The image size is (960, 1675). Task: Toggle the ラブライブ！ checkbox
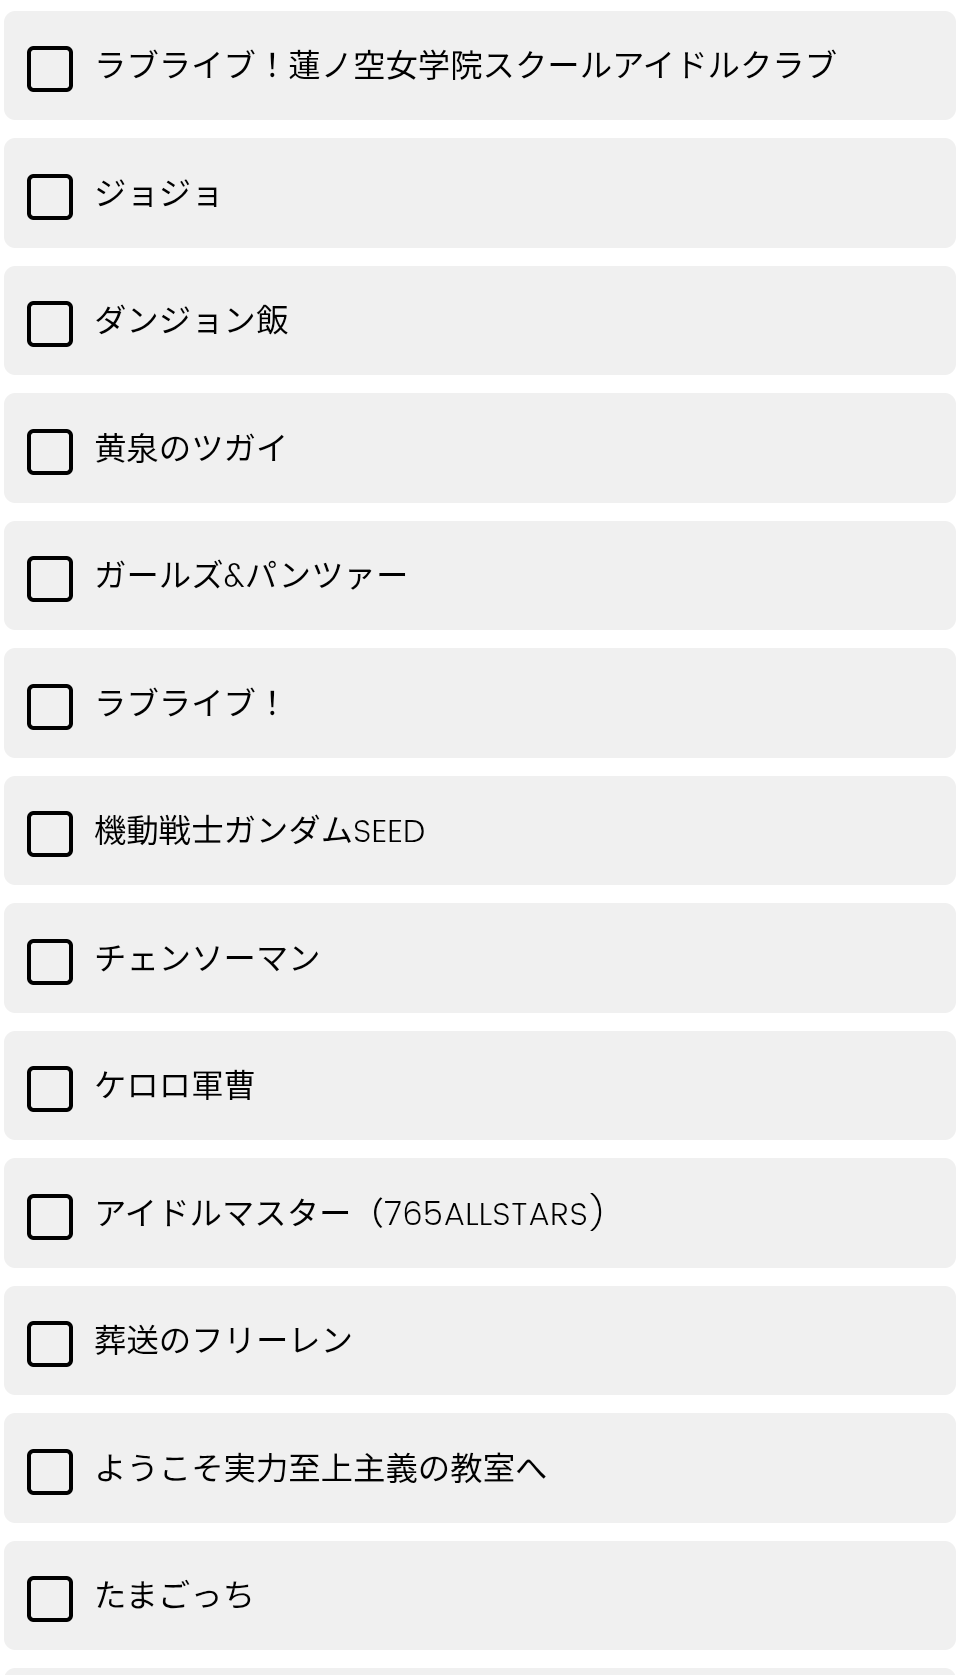[50, 706]
